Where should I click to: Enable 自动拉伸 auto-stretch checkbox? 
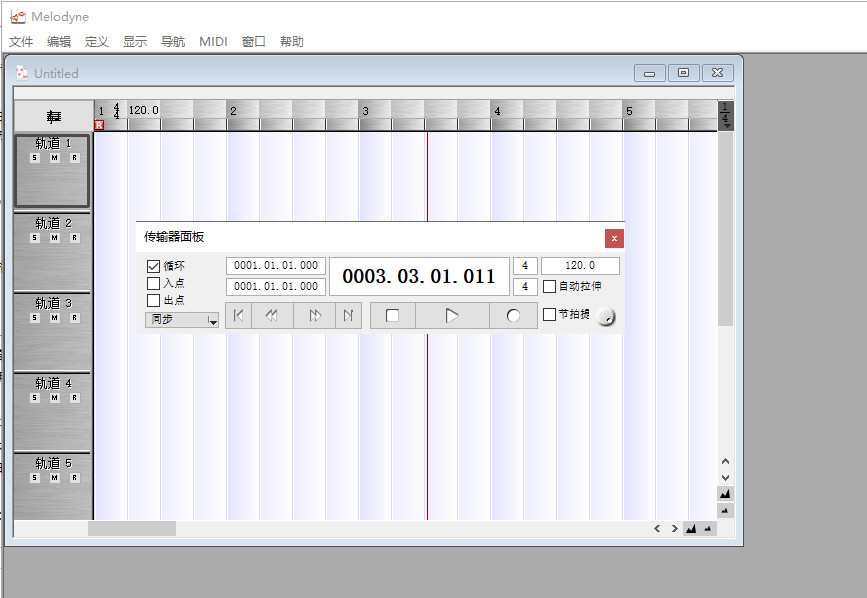[x=549, y=287]
